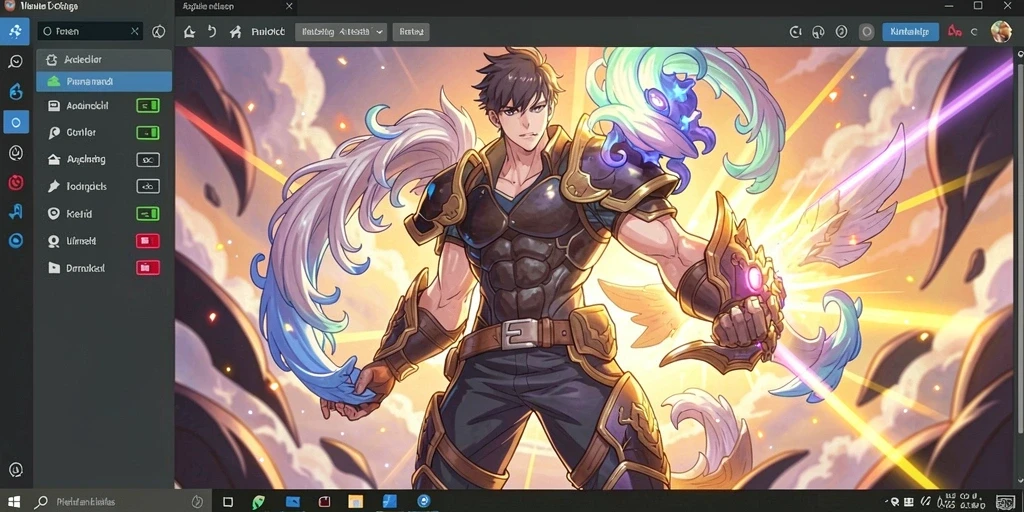Click the search field in the side panel
Screen dimensions: 1024x512
click(x=89, y=31)
